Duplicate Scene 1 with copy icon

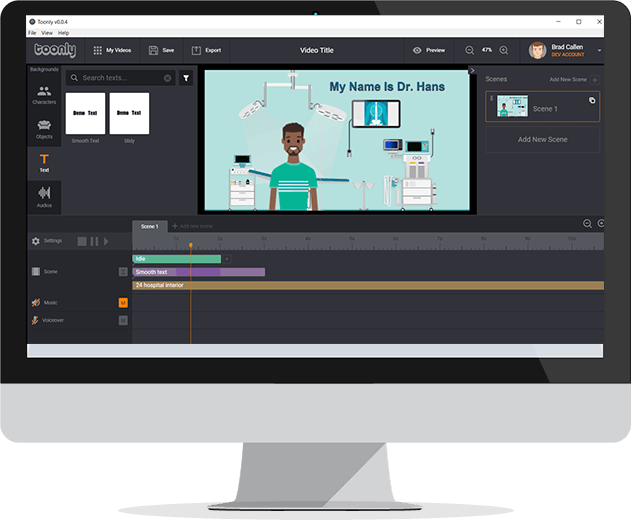pyautogui.click(x=592, y=100)
